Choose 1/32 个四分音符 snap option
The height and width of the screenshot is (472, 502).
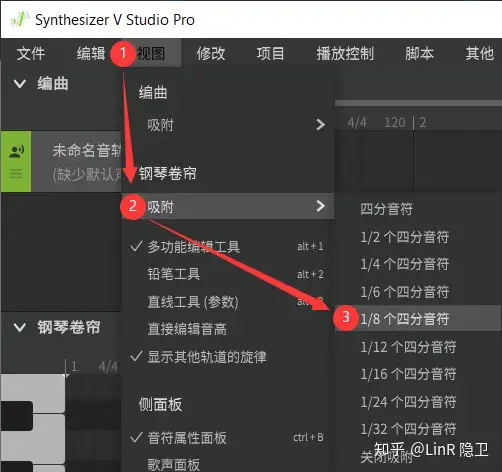click(418, 429)
